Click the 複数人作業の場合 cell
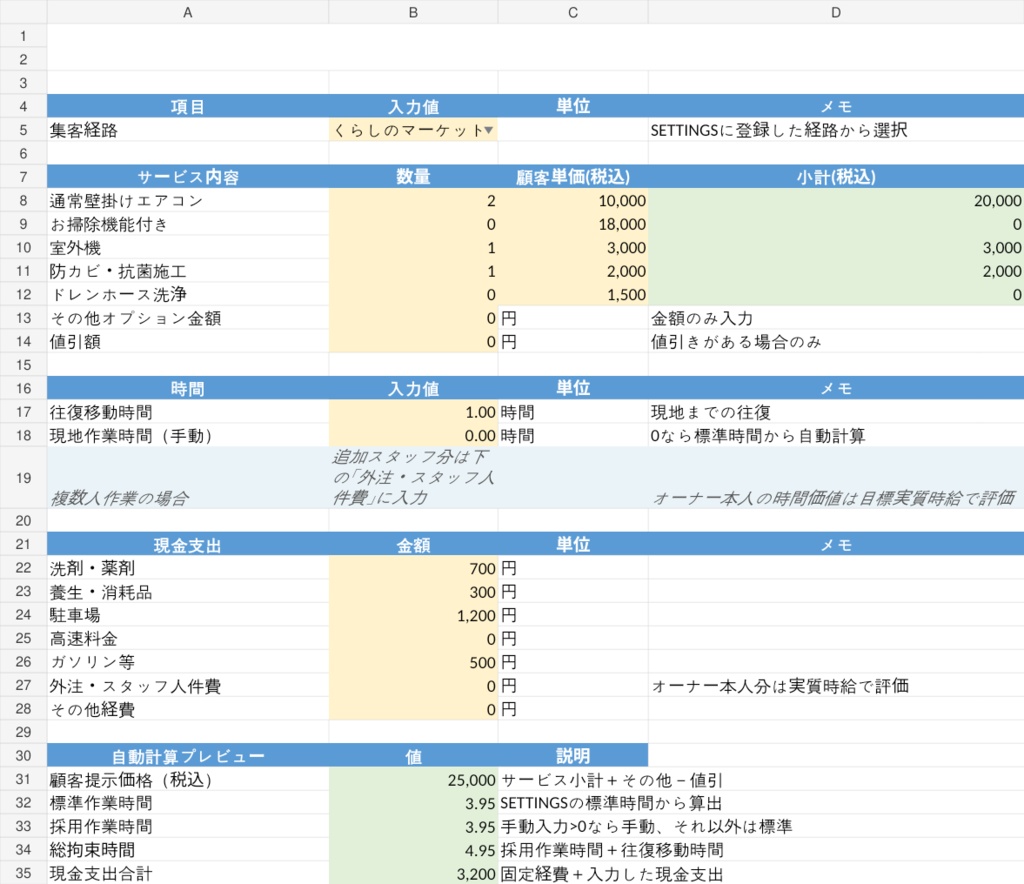The height and width of the screenshot is (884, 1024). pyautogui.click(x=187, y=478)
